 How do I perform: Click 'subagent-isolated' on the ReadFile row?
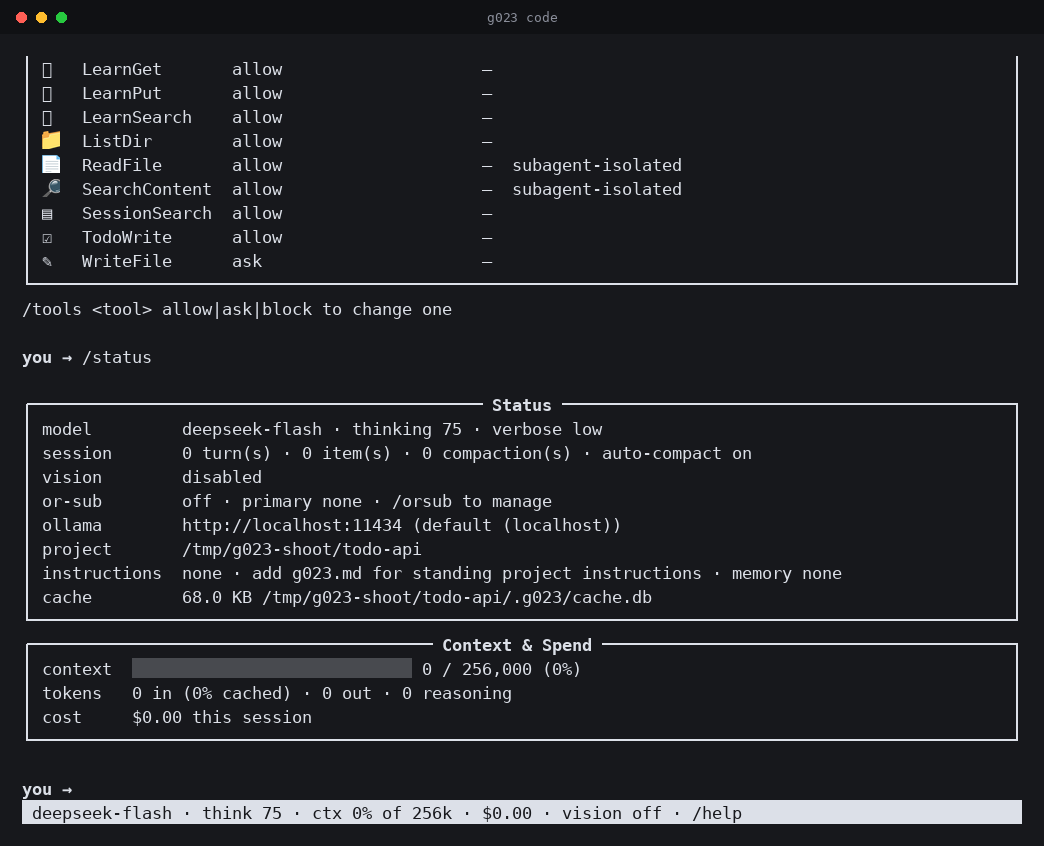tap(597, 165)
